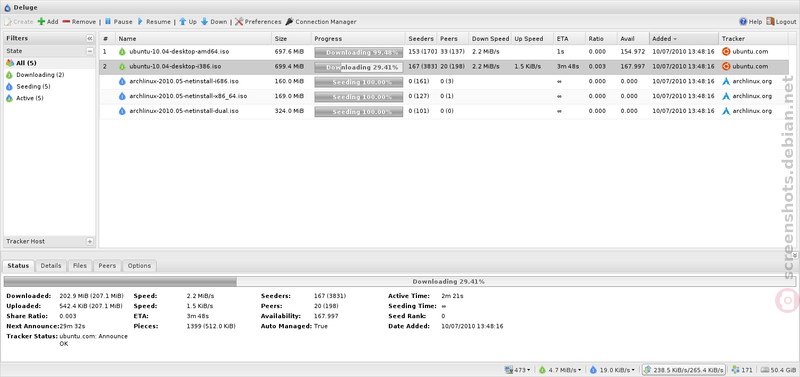Open Help
This screenshot has width=800, height=377.
pos(751,22)
